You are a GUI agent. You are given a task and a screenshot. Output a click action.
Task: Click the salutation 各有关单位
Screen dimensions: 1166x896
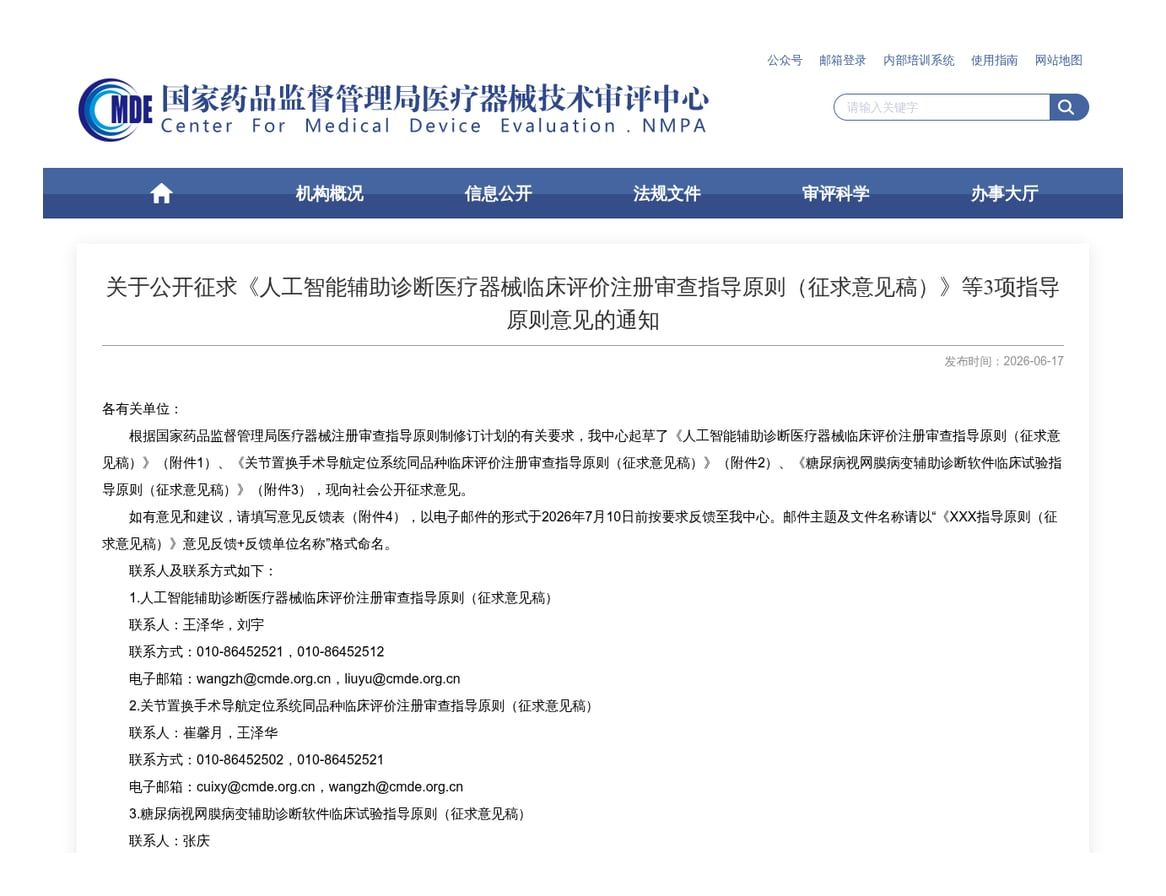tap(141, 409)
